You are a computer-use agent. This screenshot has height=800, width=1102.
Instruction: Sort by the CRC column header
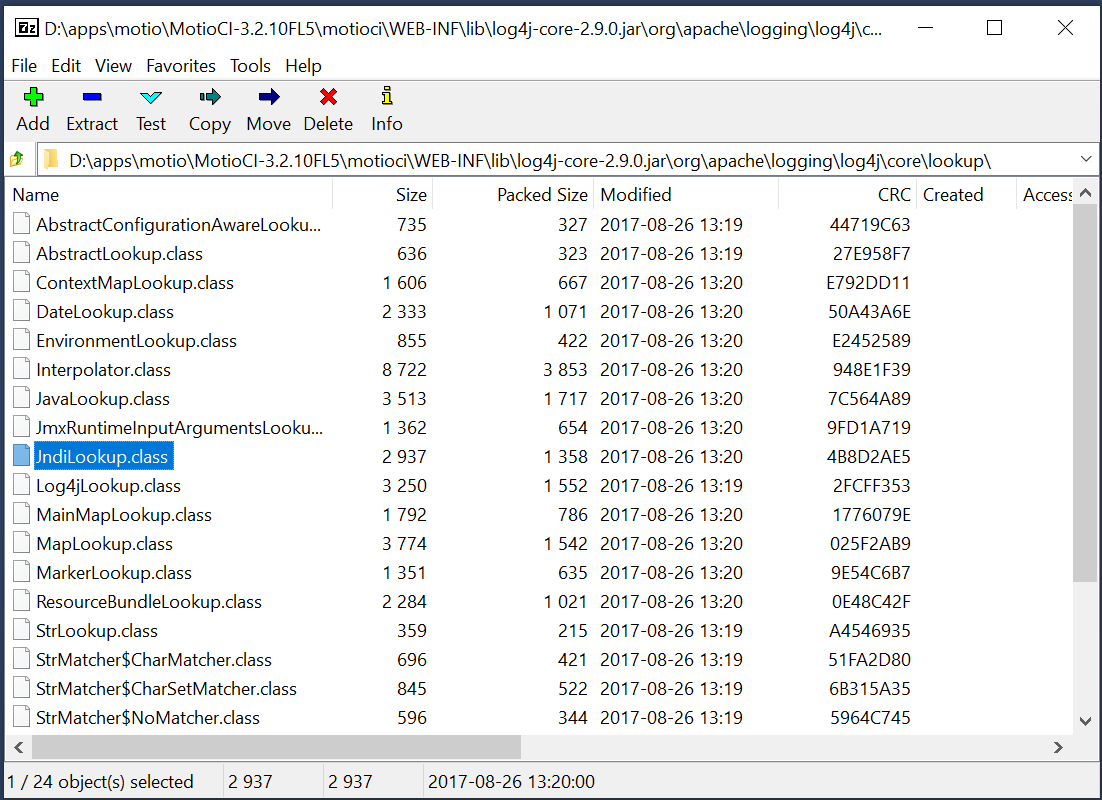848,195
